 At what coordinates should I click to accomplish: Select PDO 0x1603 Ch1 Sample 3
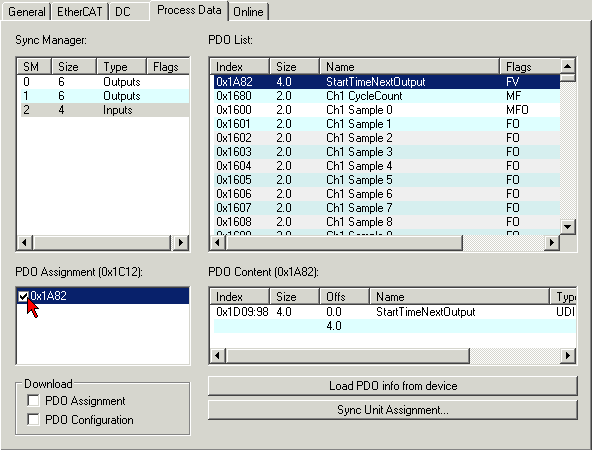pyautogui.click(x=387, y=152)
